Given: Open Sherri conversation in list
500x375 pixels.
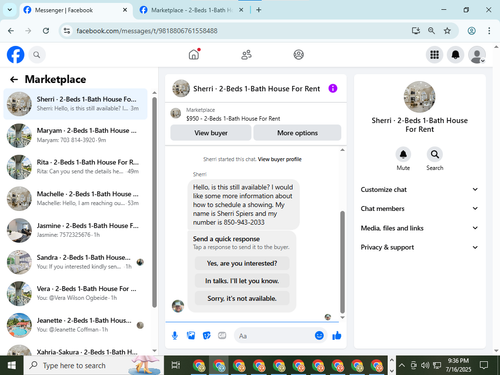Looking at the screenshot, I should click(x=75, y=104).
